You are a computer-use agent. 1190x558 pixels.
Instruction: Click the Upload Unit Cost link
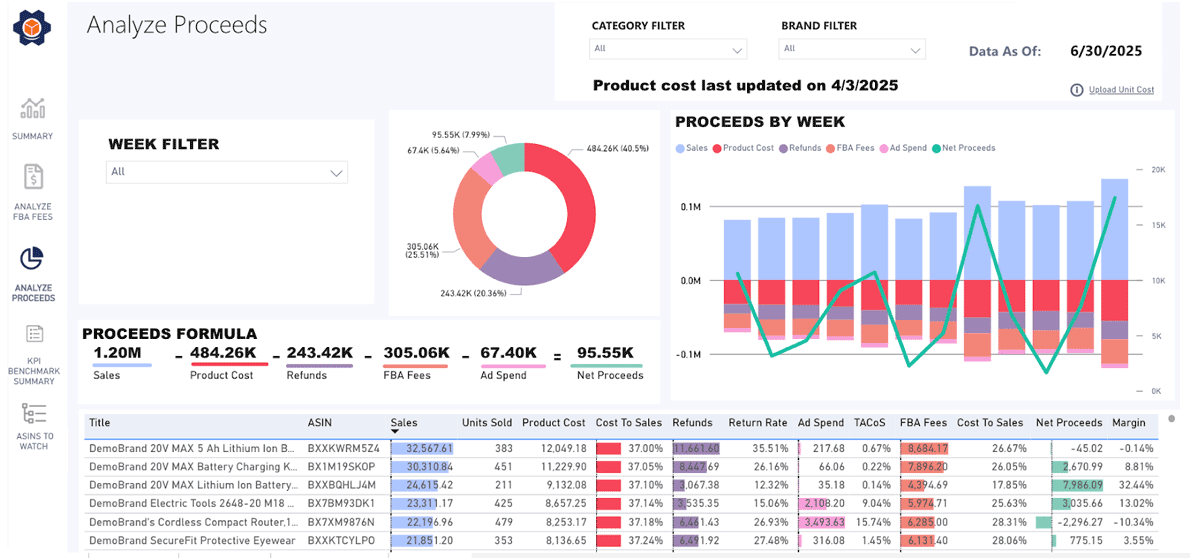click(x=1121, y=90)
